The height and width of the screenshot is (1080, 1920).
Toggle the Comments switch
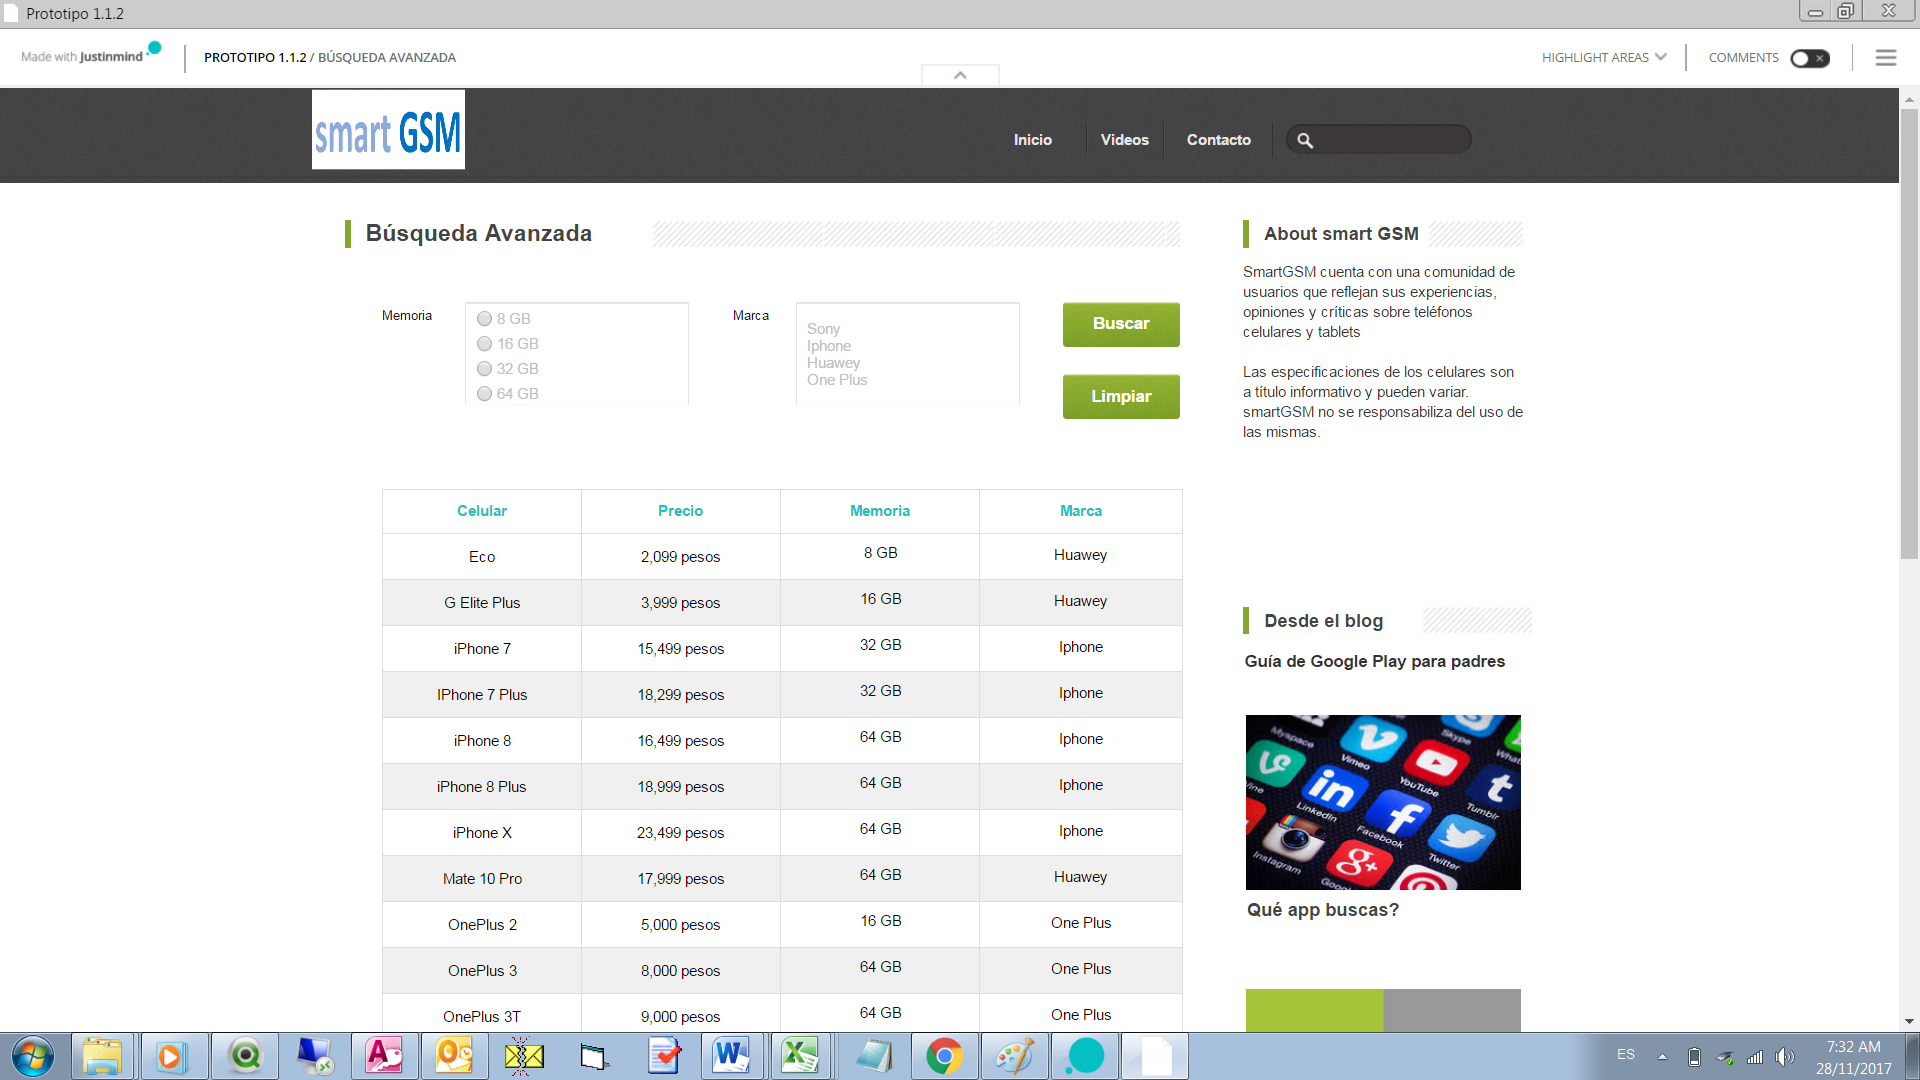1810,58
